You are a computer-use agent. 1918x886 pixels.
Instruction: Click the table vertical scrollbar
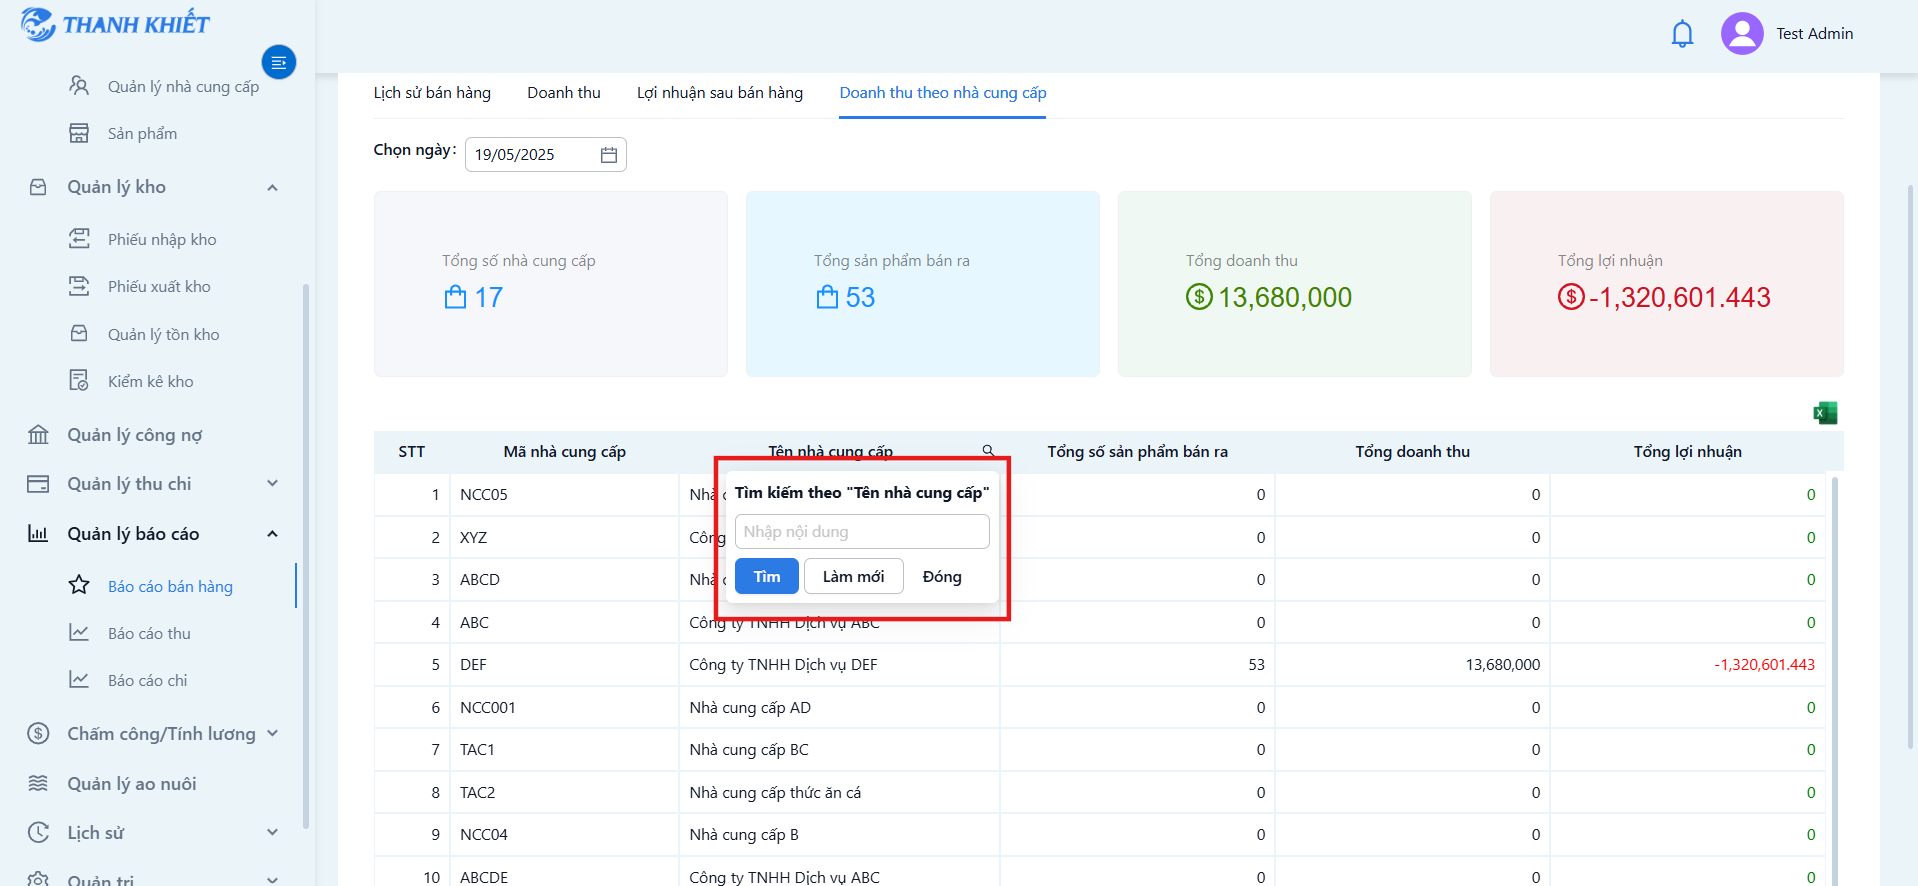[x=1836, y=680]
